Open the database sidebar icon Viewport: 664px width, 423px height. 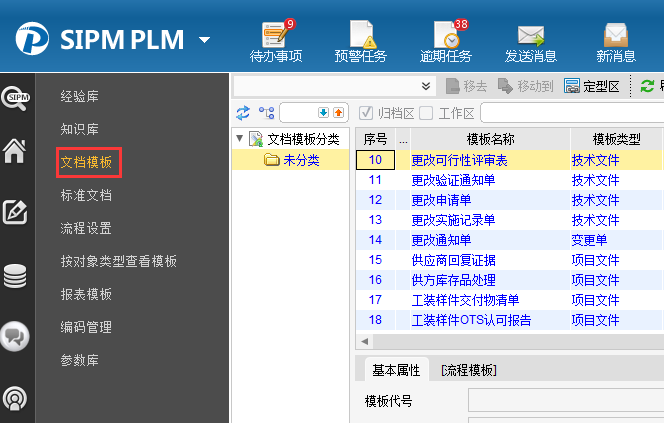click(x=15, y=276)
